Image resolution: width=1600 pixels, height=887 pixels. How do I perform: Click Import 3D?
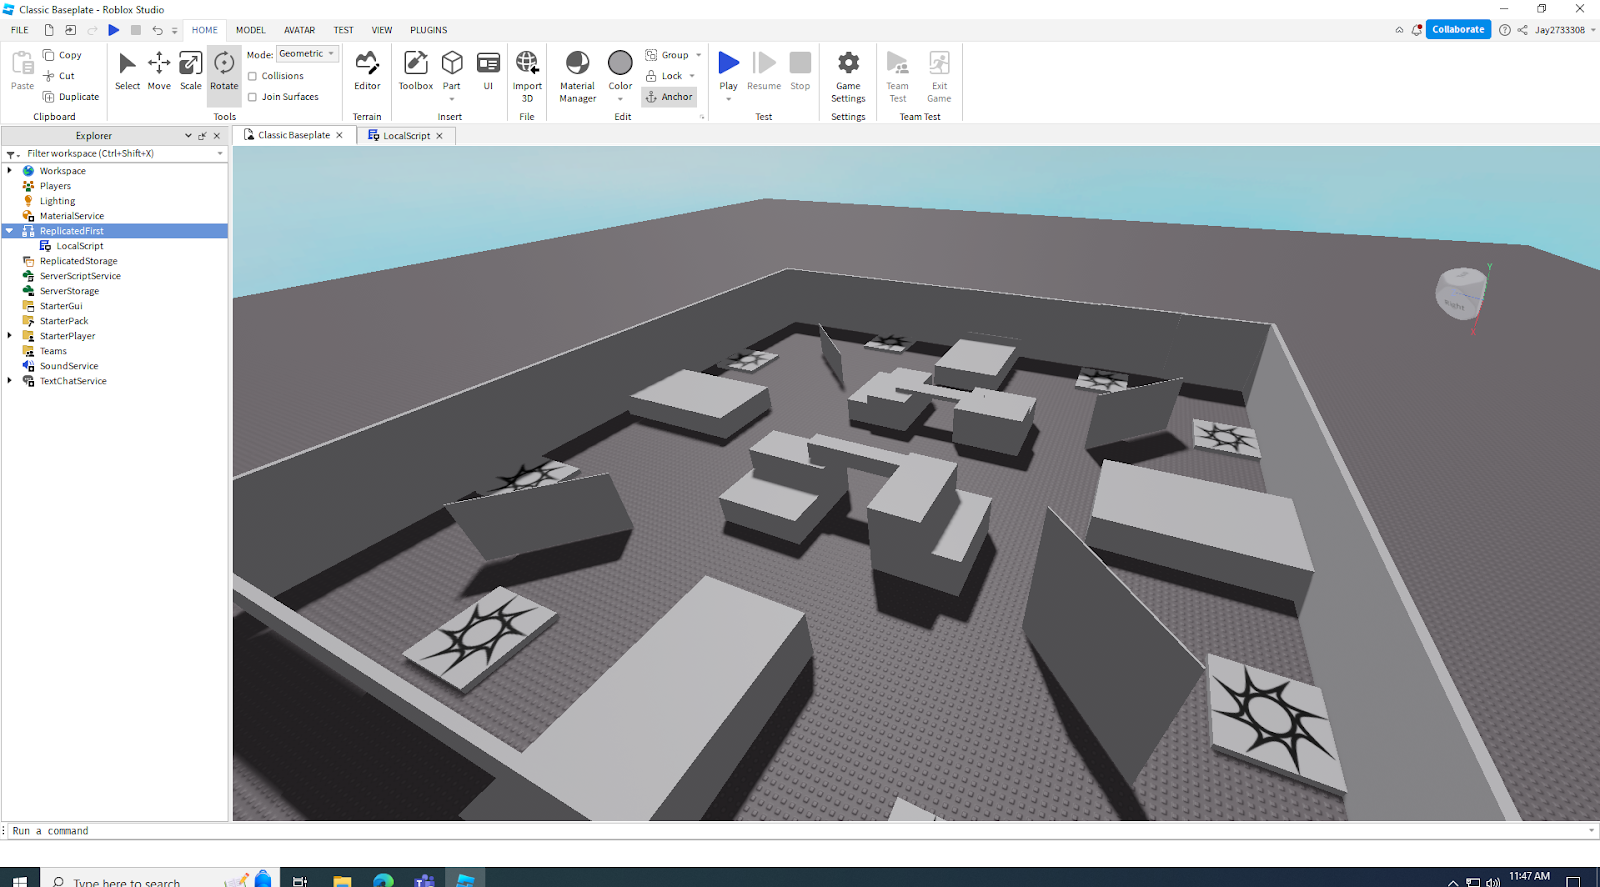pyautogui.click(x=527, y=76)
